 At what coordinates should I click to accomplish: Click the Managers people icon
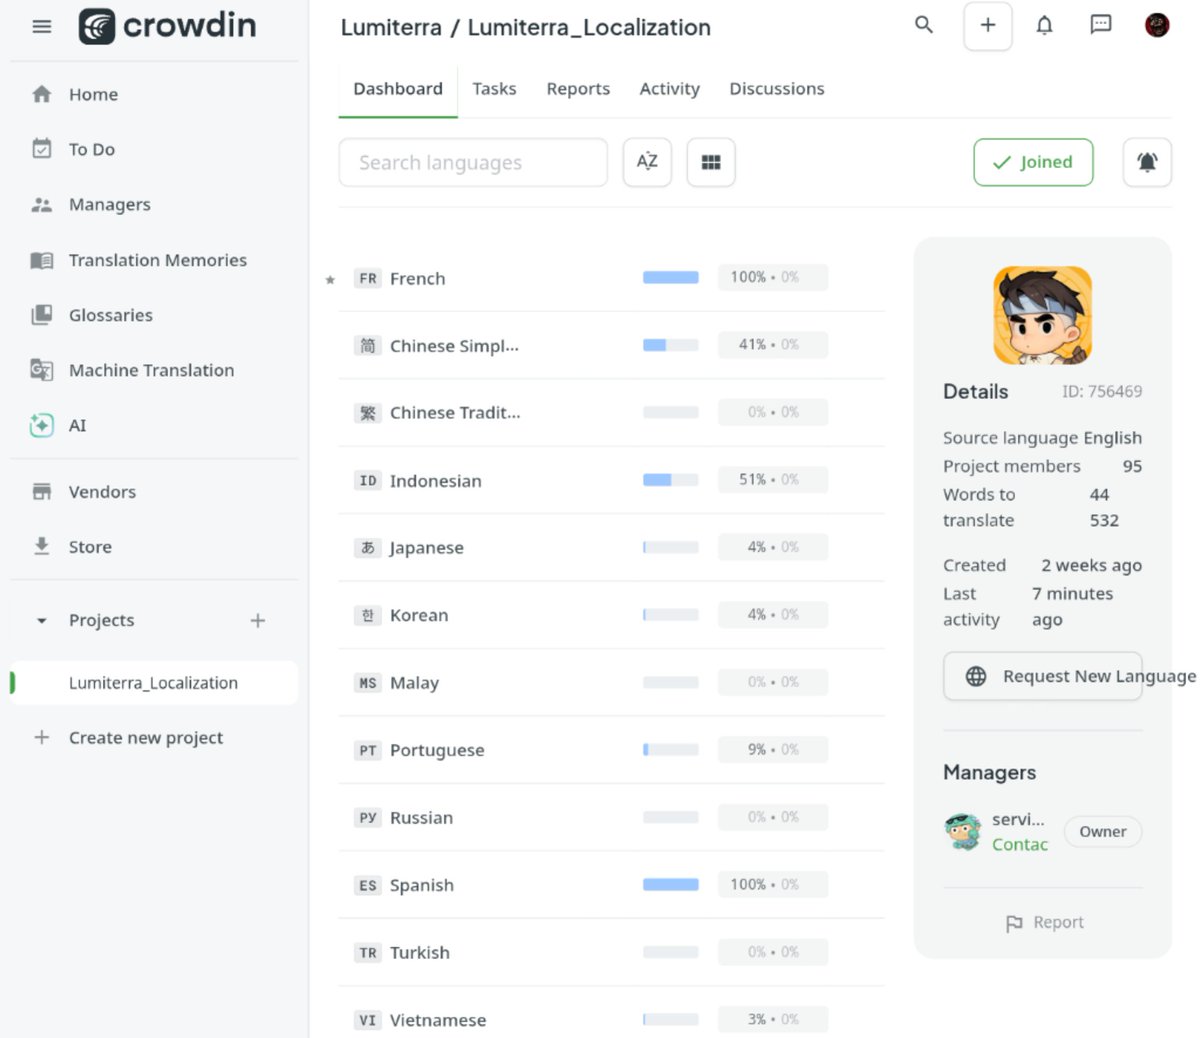(x=41, y=204)
